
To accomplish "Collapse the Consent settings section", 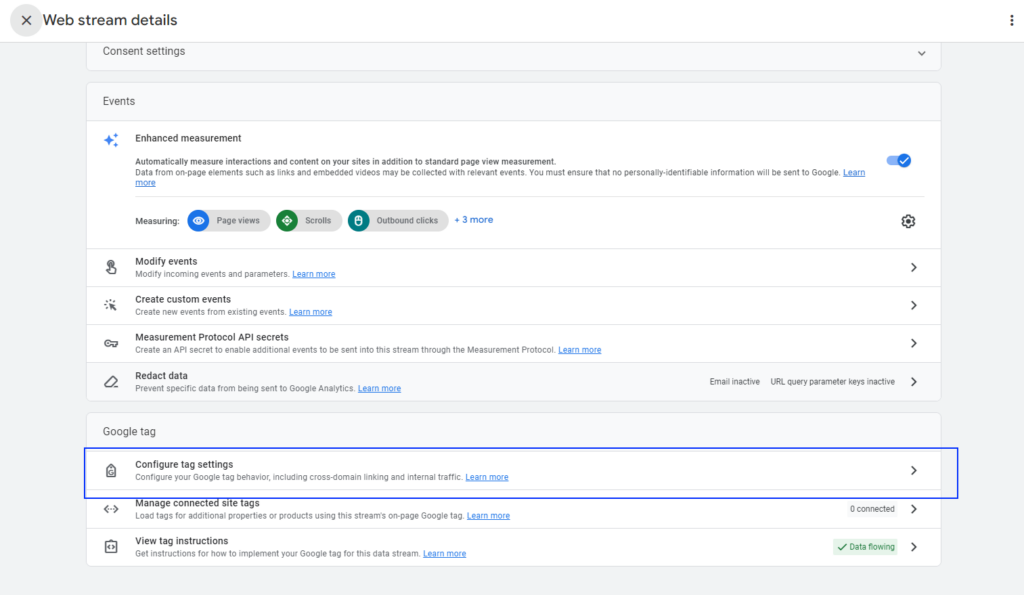I will click(921, 53).
